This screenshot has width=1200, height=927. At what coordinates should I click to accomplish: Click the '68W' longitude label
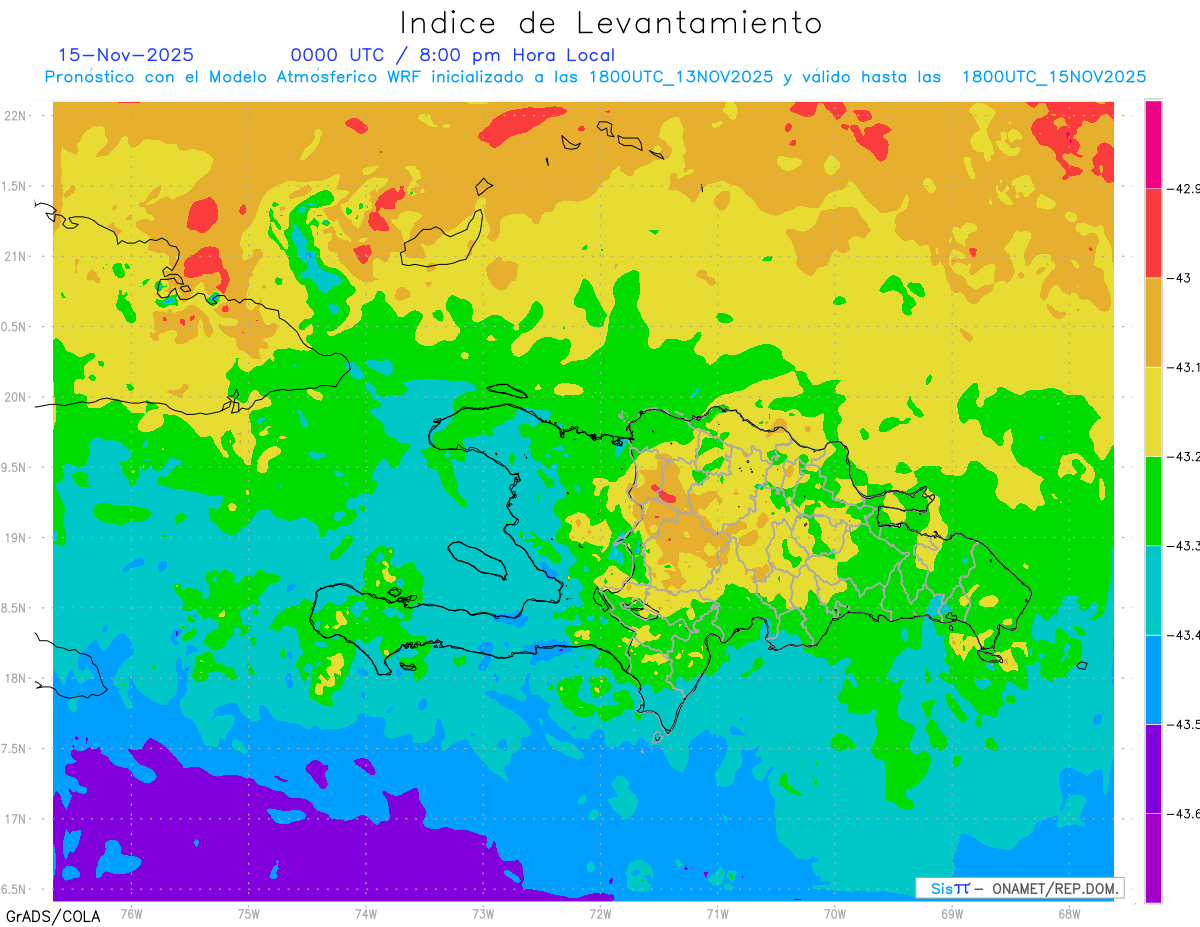(1069, 913)
